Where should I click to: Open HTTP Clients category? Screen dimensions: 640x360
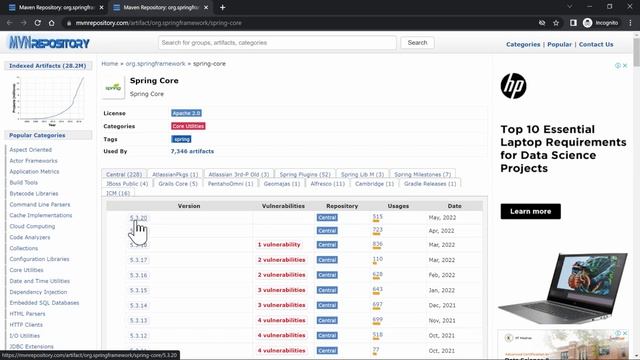[x=26, y=324]
